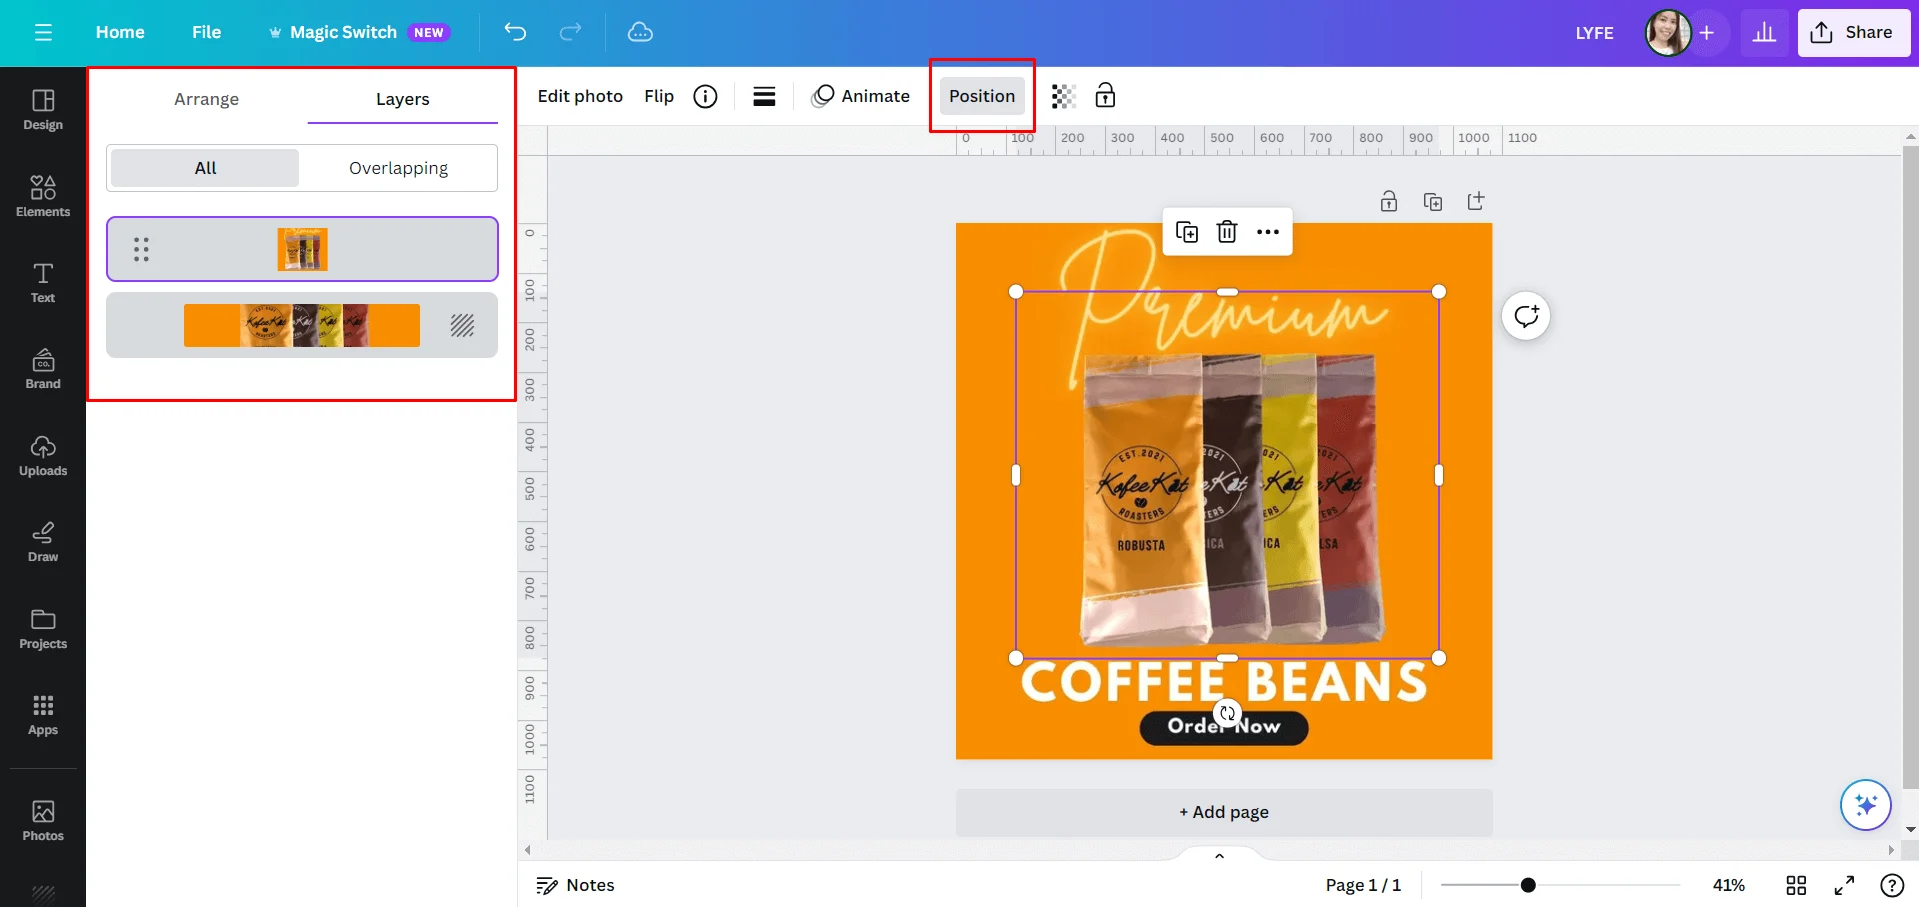Open more options for the selection
This screenshot has width=1919, height=907.
(1267, 231)
